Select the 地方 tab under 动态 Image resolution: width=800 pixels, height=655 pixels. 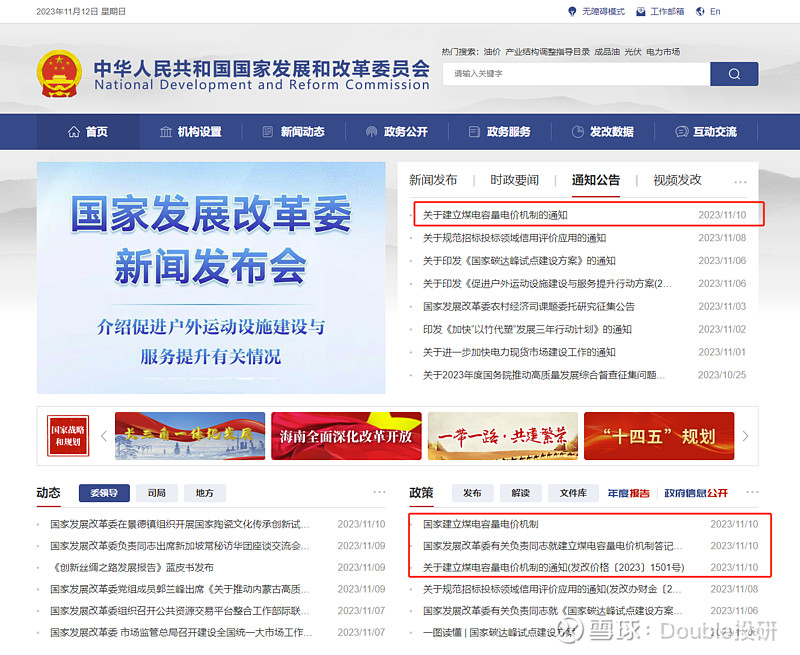pyautogui.click(x=205, y=493)
